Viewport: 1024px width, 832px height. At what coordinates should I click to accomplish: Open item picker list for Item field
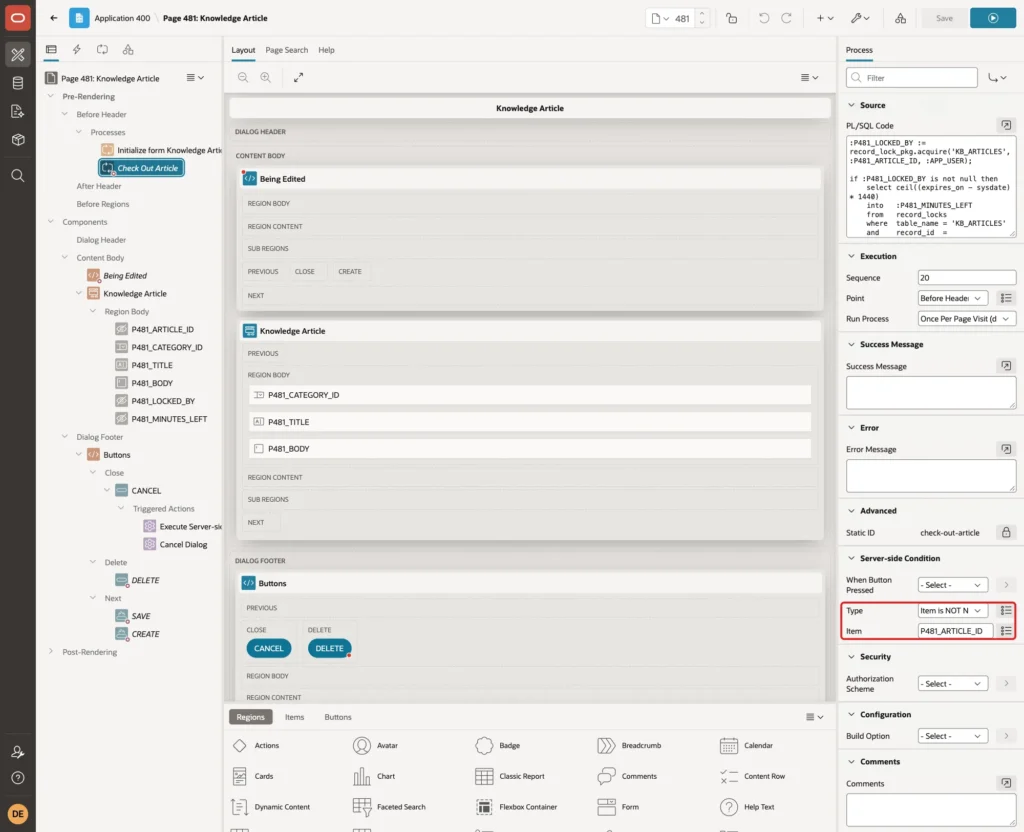[1006, 631]
